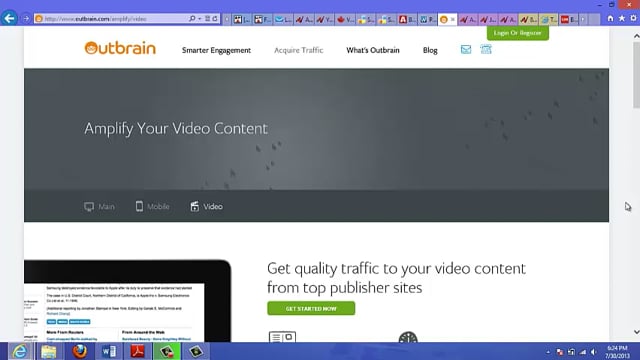Switch to the envelope mail icon tab

point(283,19)
